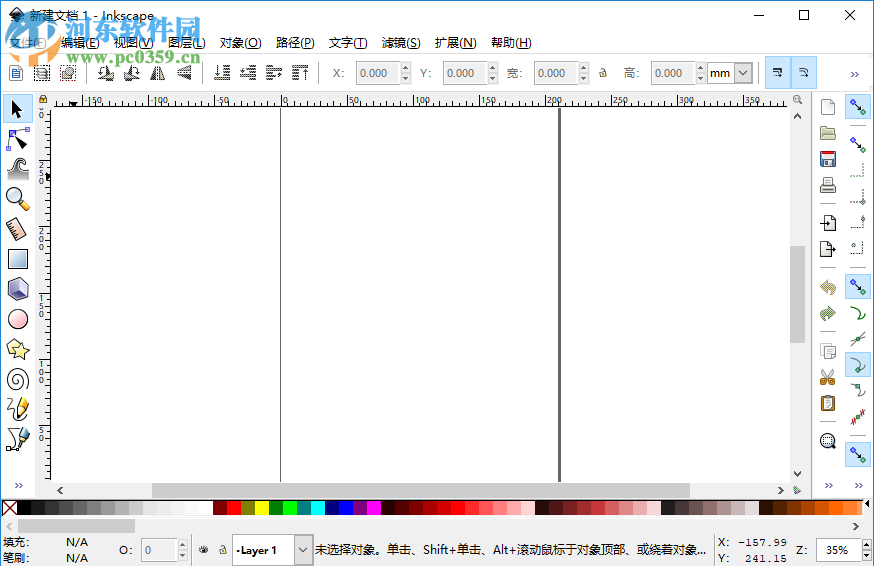Pick the red palette swatch
The image size is (874, 566).
(x=234, y=508)
